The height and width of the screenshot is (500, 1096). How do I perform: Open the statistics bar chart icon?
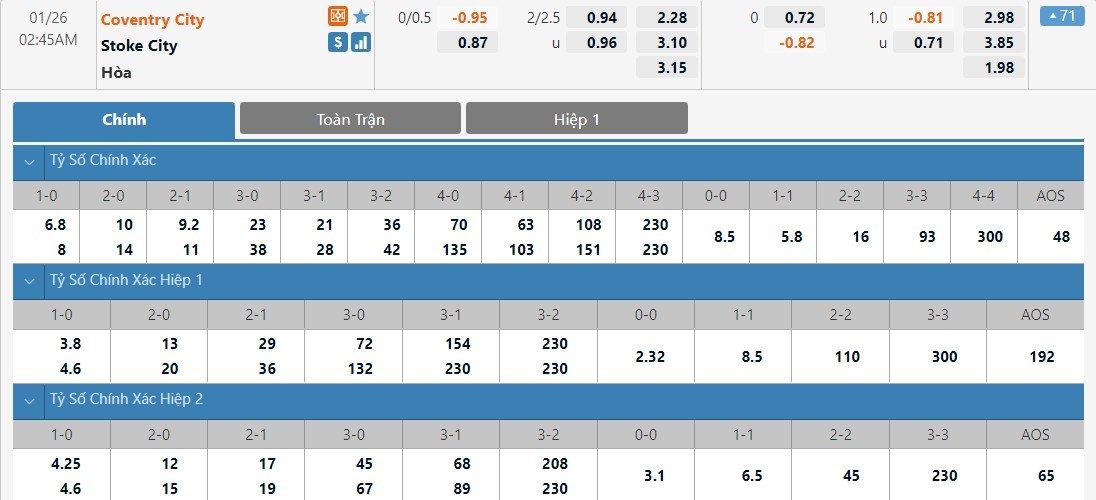pyautogui.click(x=361, y=42)
